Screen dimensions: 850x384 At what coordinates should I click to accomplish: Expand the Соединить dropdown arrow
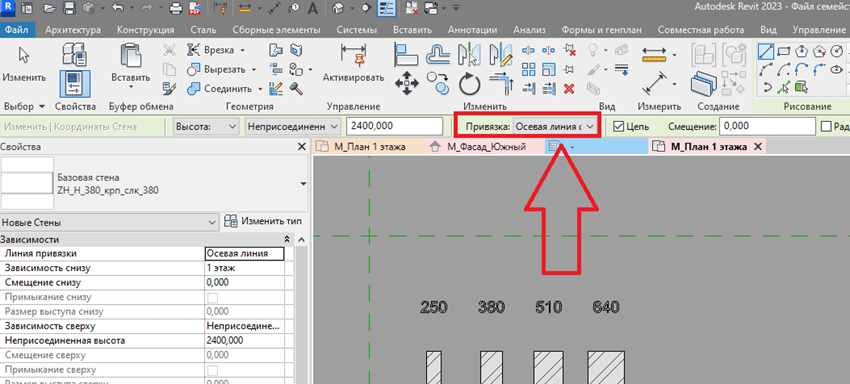click(x=260, y=89)
